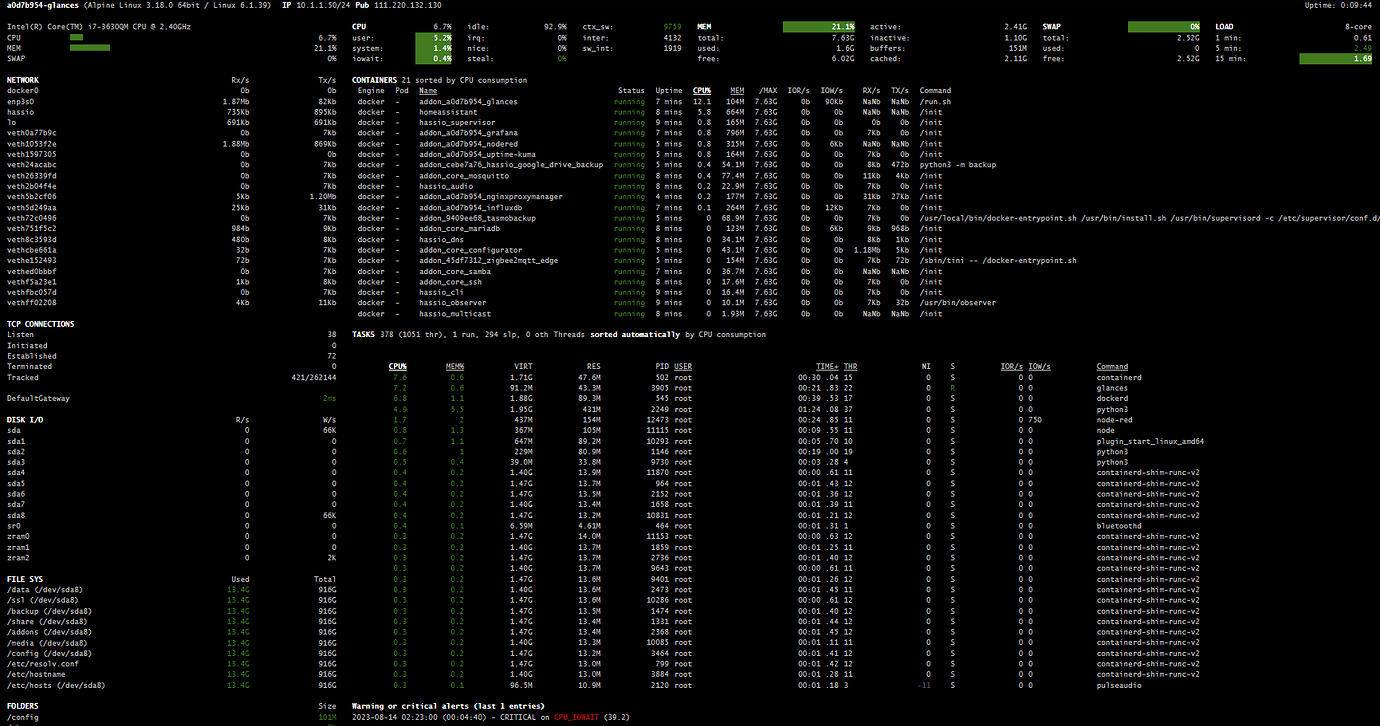Select the docker0 network interface row
1380x726 pixels.
click(x=26, y=90)
